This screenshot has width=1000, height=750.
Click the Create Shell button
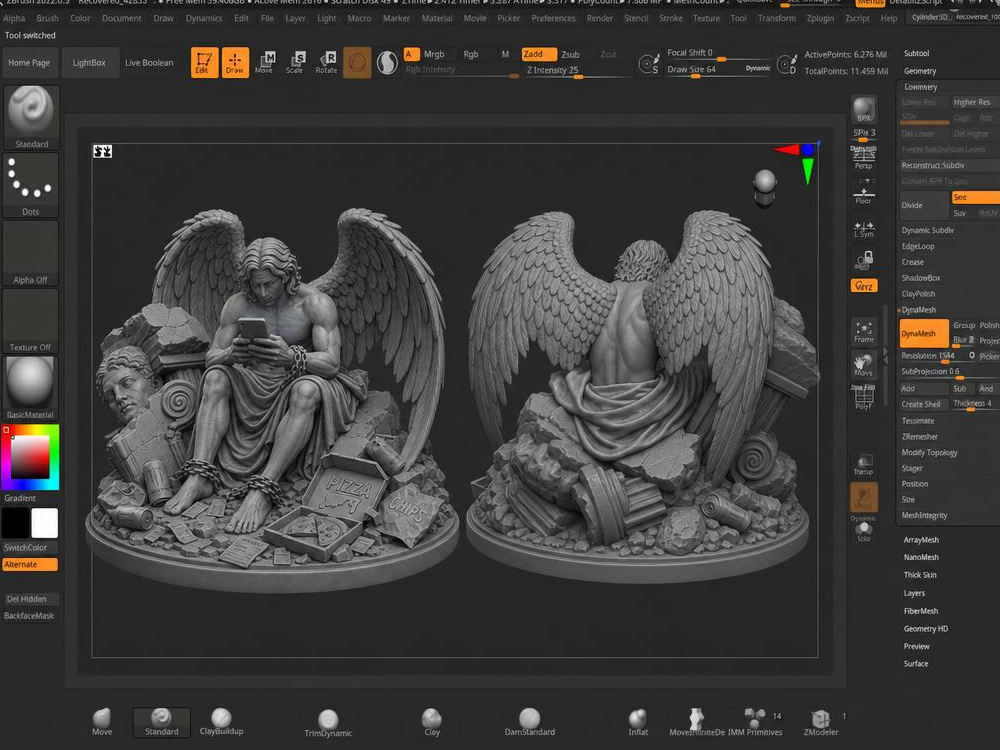(923, 404)
